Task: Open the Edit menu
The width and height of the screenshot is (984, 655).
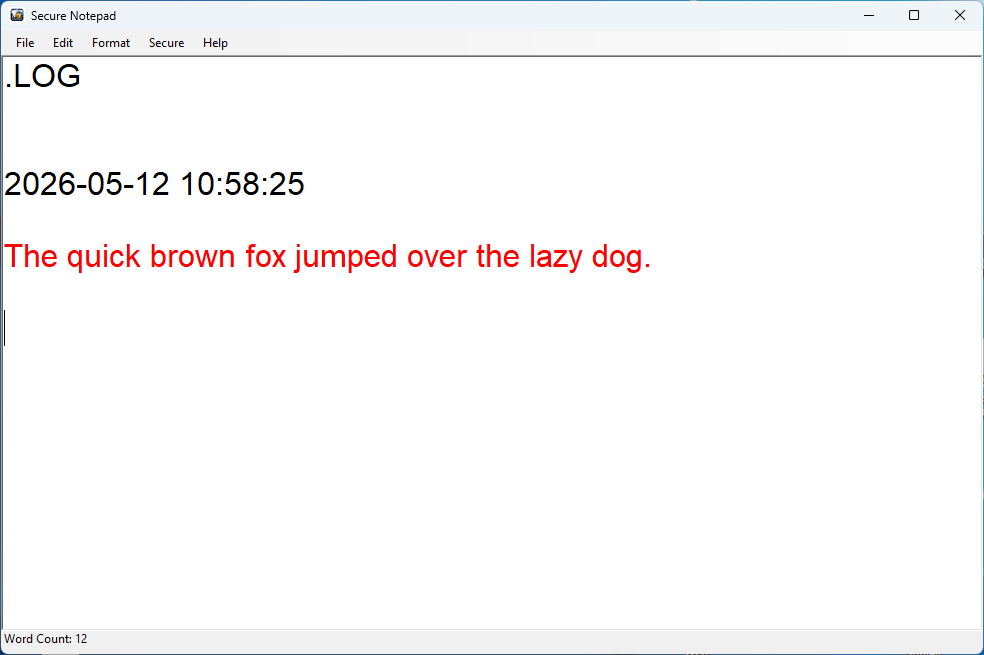Action: point(63,43)
